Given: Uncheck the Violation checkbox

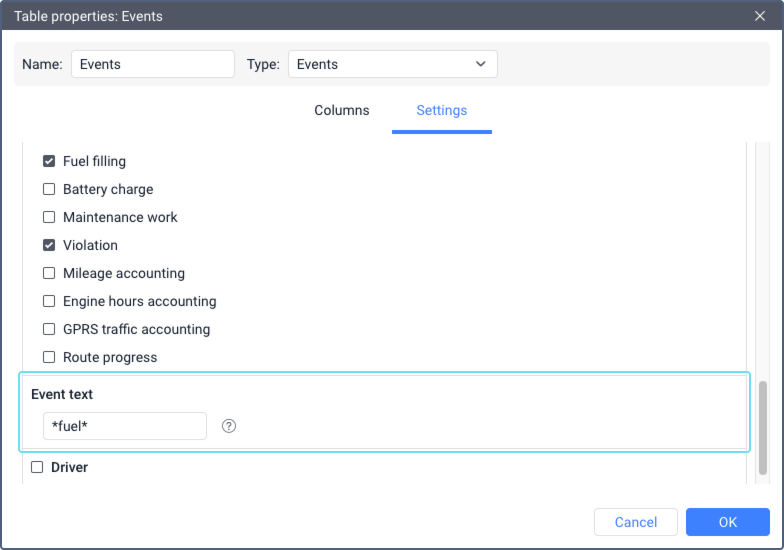Looking at the screenshot, I should tap(49, 245).
